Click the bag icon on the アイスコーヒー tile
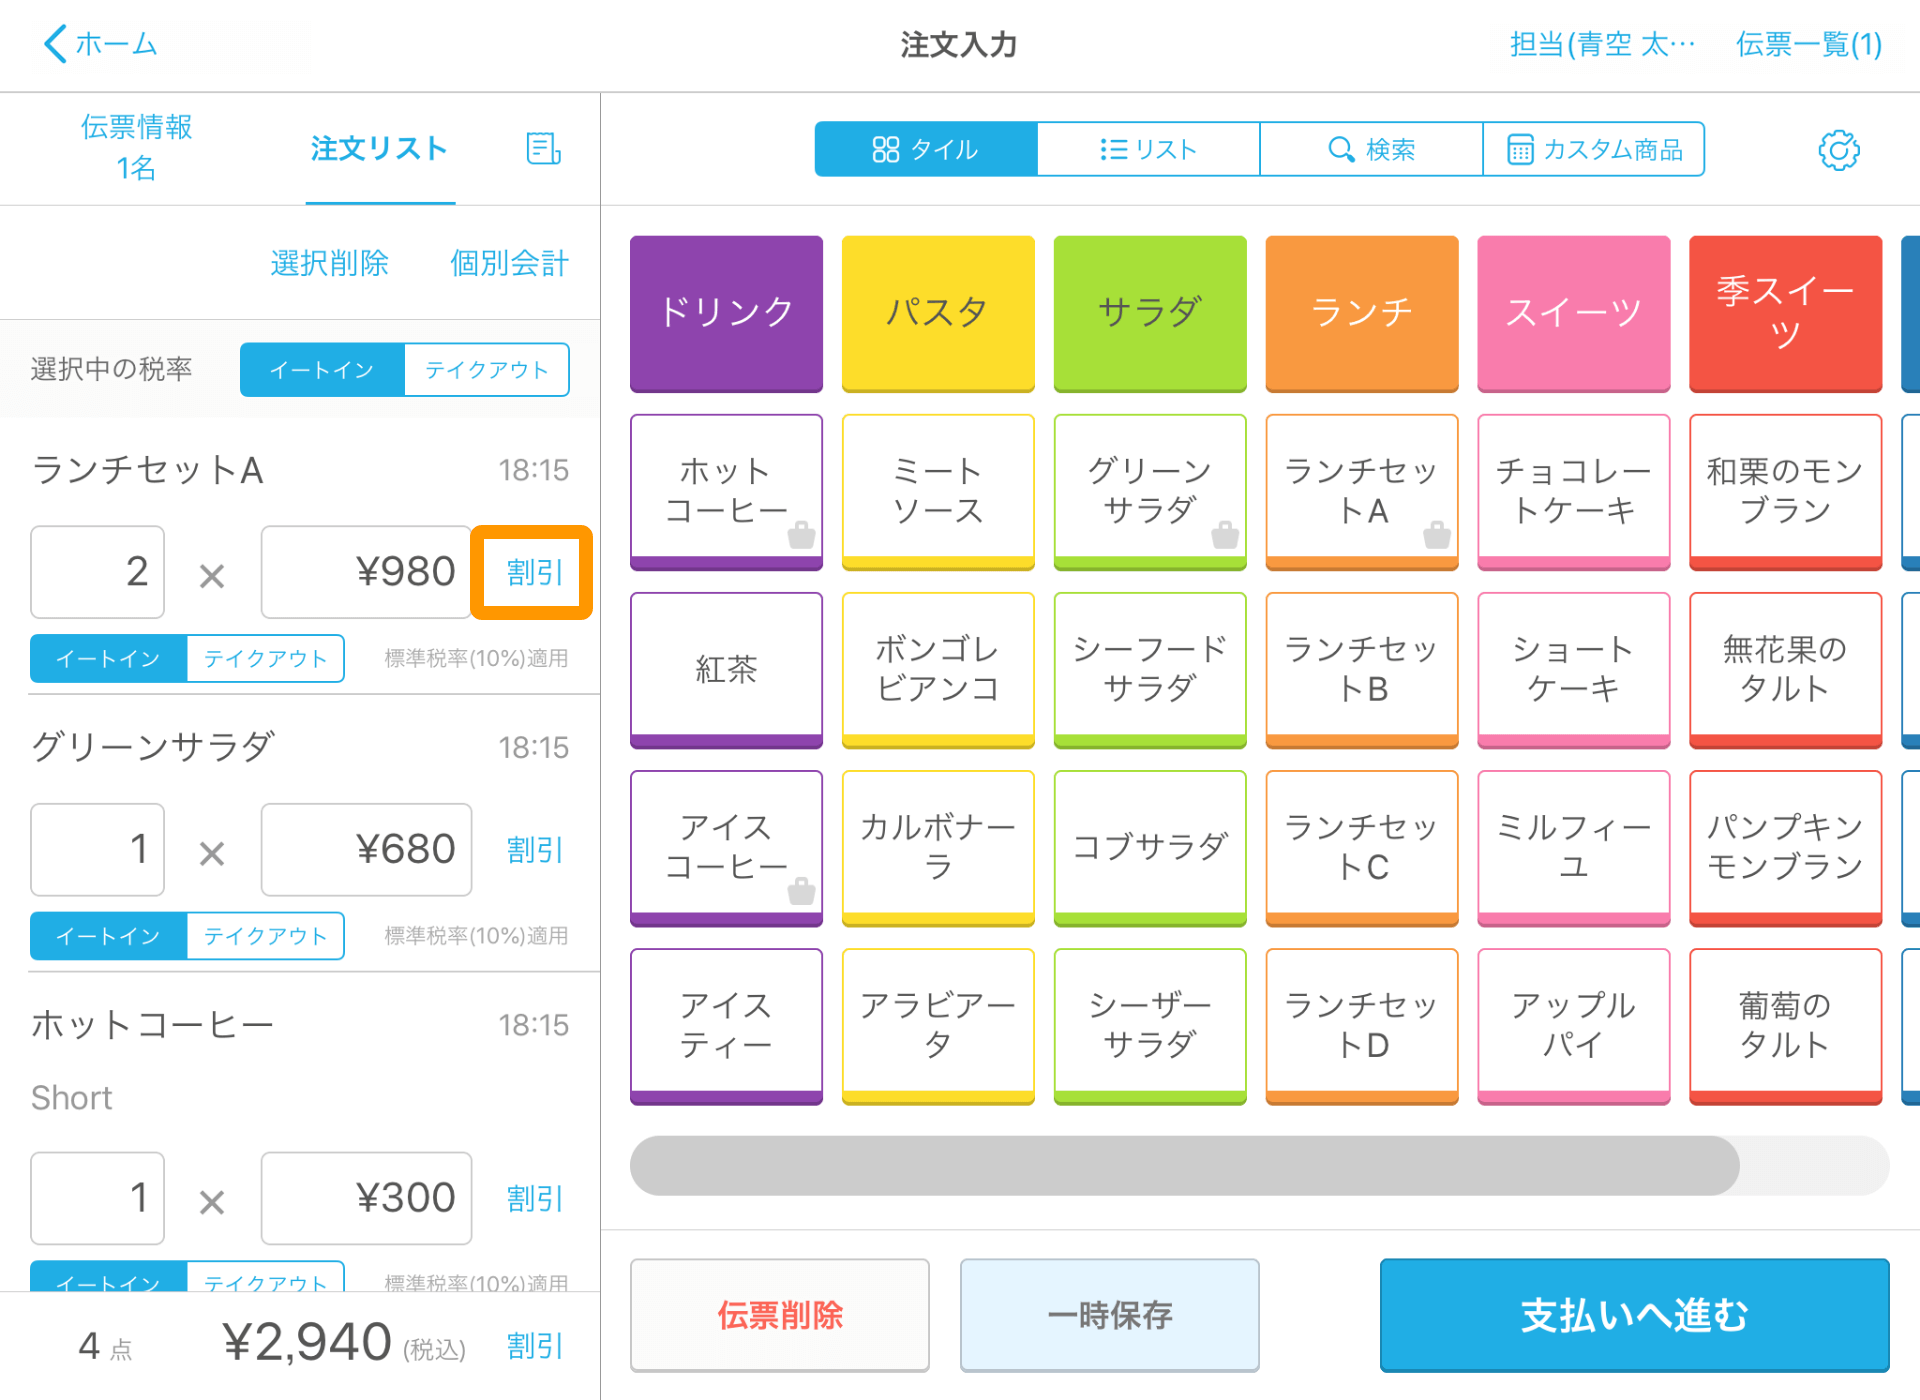The width and height of the screenshot is (1920, 1400). pos(800,890)
